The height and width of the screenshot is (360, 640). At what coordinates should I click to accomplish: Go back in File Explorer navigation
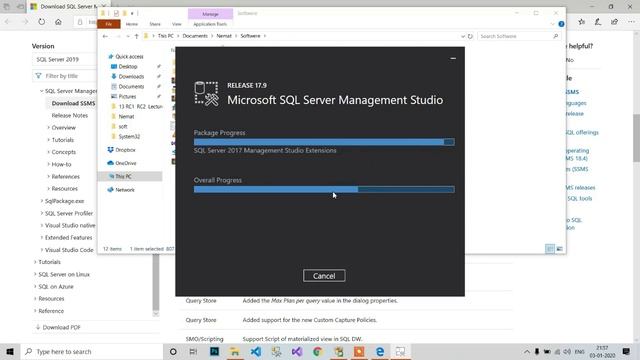click(x=105, y=36)
